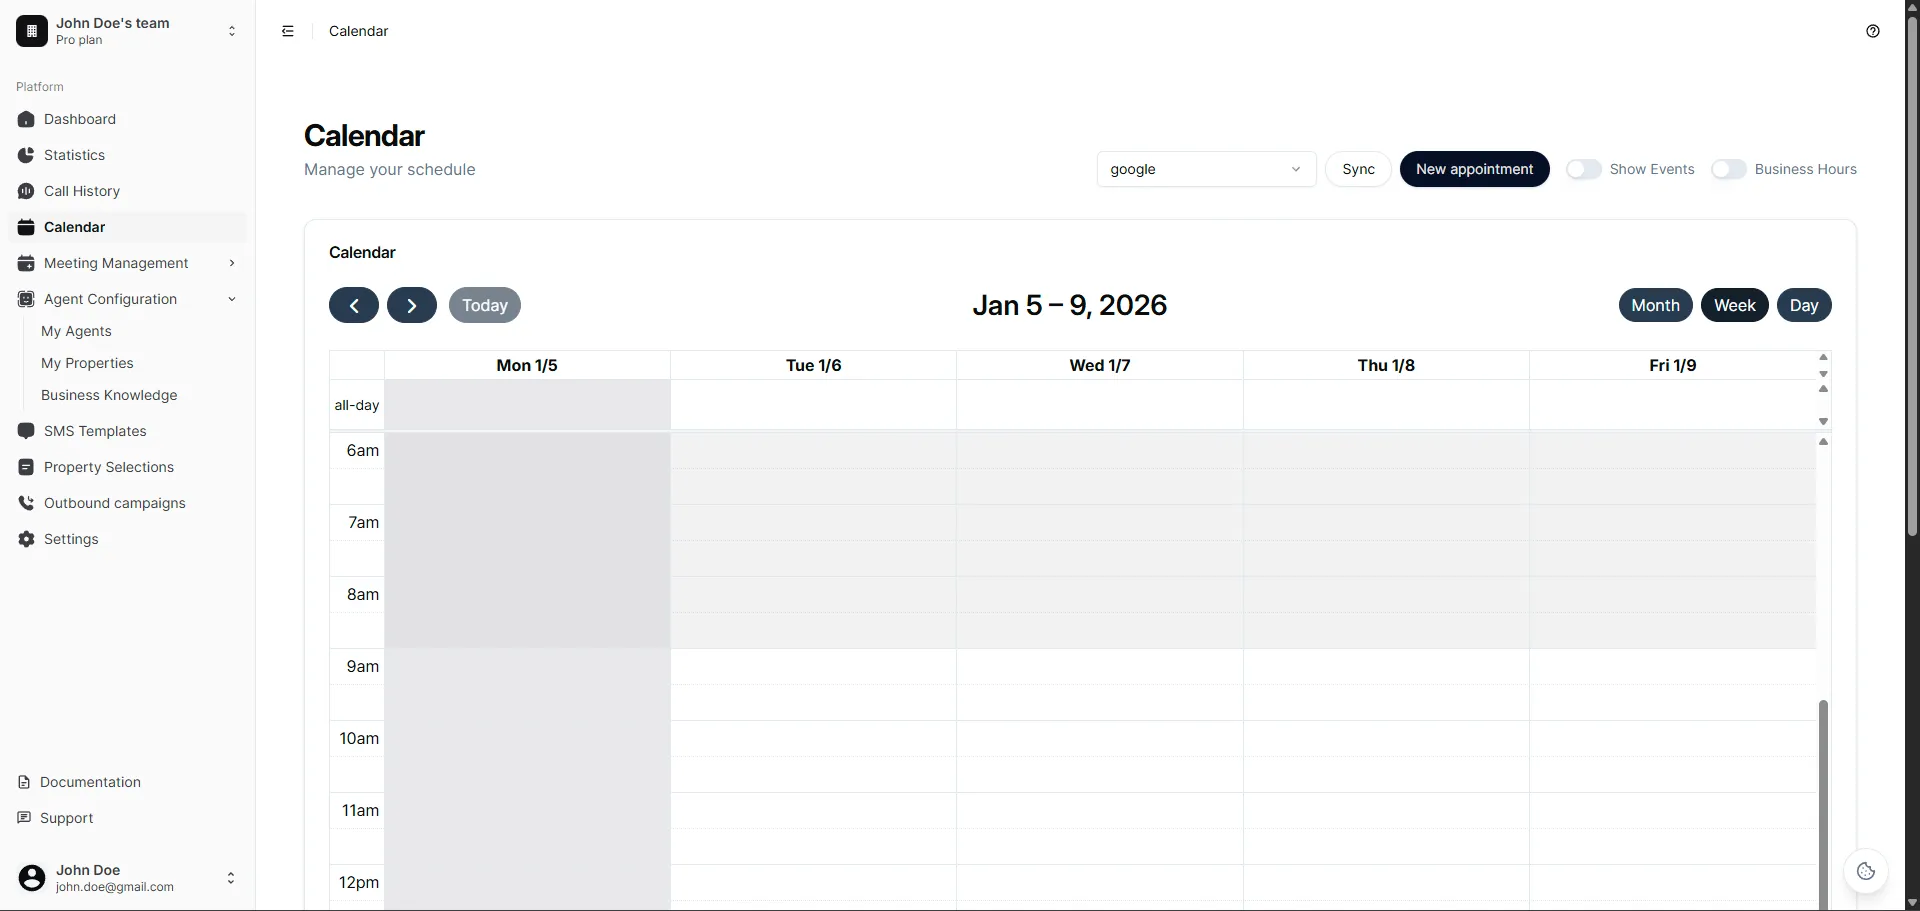This screenshot has height=911, width=1920.
Task: Toggle dark mode with the moon button
Action: (1866, 871)
